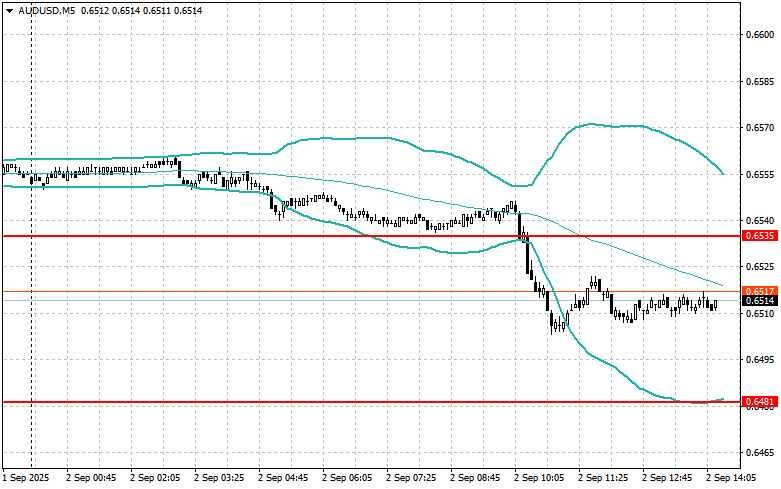
Task: Click the orange 0.6517 price label
Action: point(760,291)
